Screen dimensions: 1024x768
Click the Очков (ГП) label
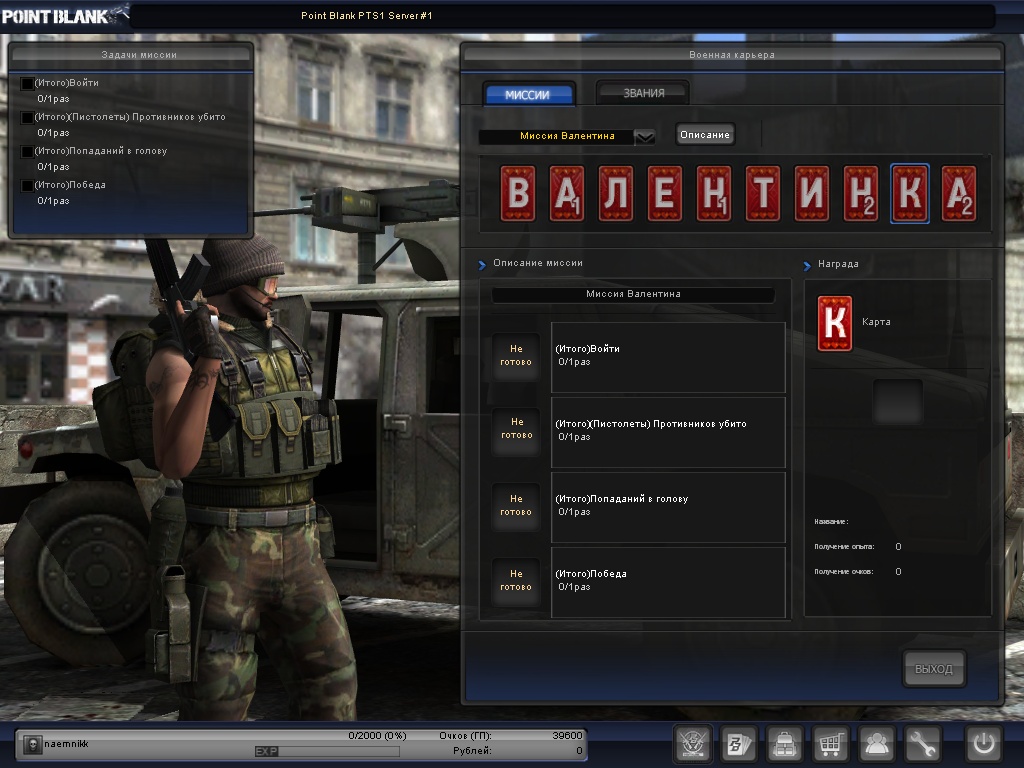(465, 735)
